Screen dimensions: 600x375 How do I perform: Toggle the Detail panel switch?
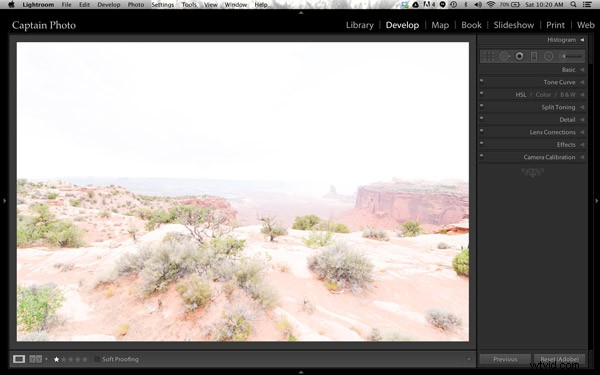coord(481,118)
